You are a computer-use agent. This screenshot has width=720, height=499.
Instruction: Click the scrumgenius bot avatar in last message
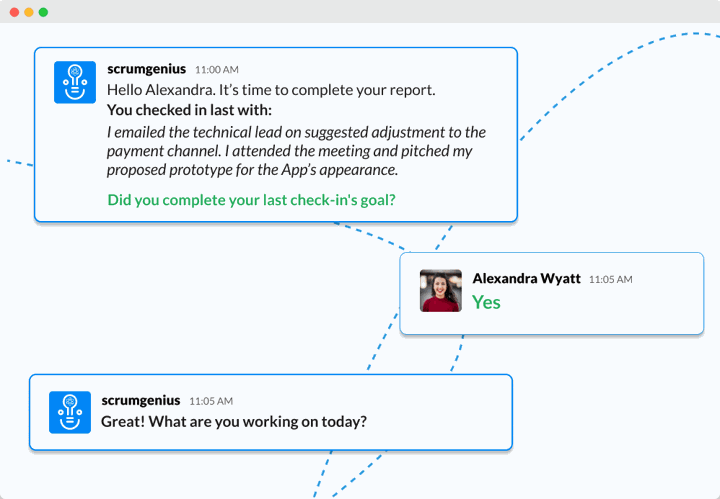pyautogui.click(x=70, y=412)
